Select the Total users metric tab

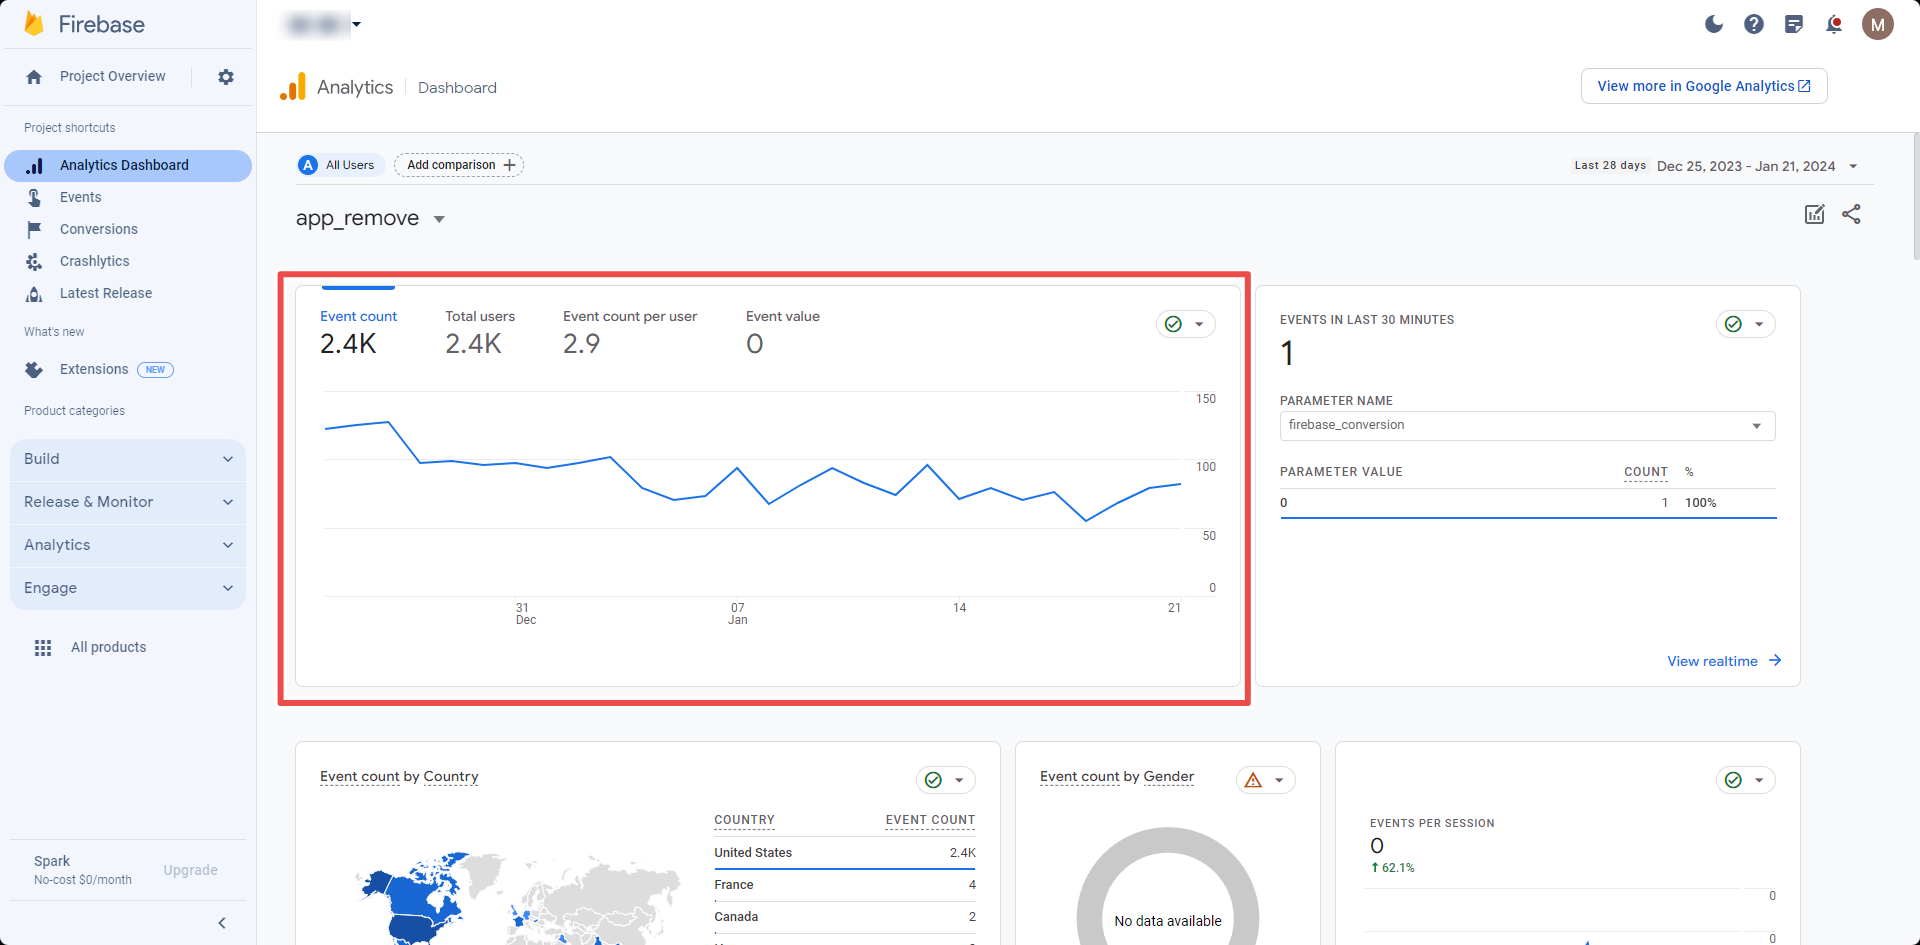[480, 333]
